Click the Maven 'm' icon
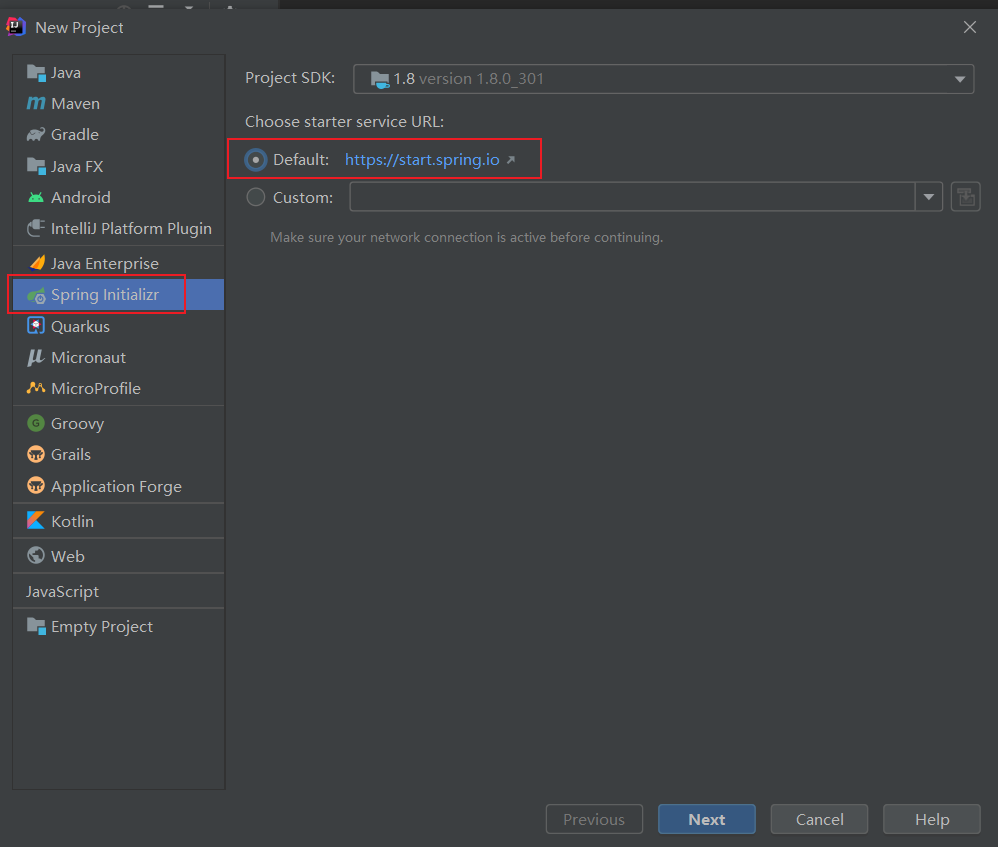The image size is (998, 847). point(36,103)
